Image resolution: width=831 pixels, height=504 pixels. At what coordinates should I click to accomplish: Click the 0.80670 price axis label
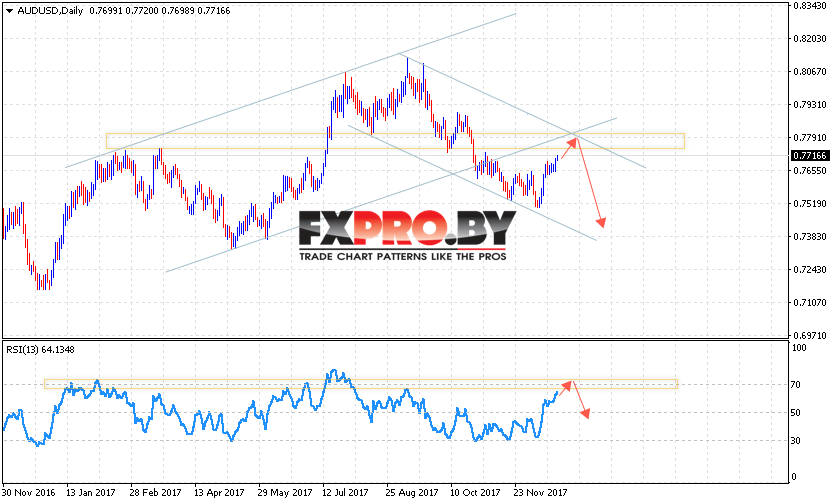[810, 72]
